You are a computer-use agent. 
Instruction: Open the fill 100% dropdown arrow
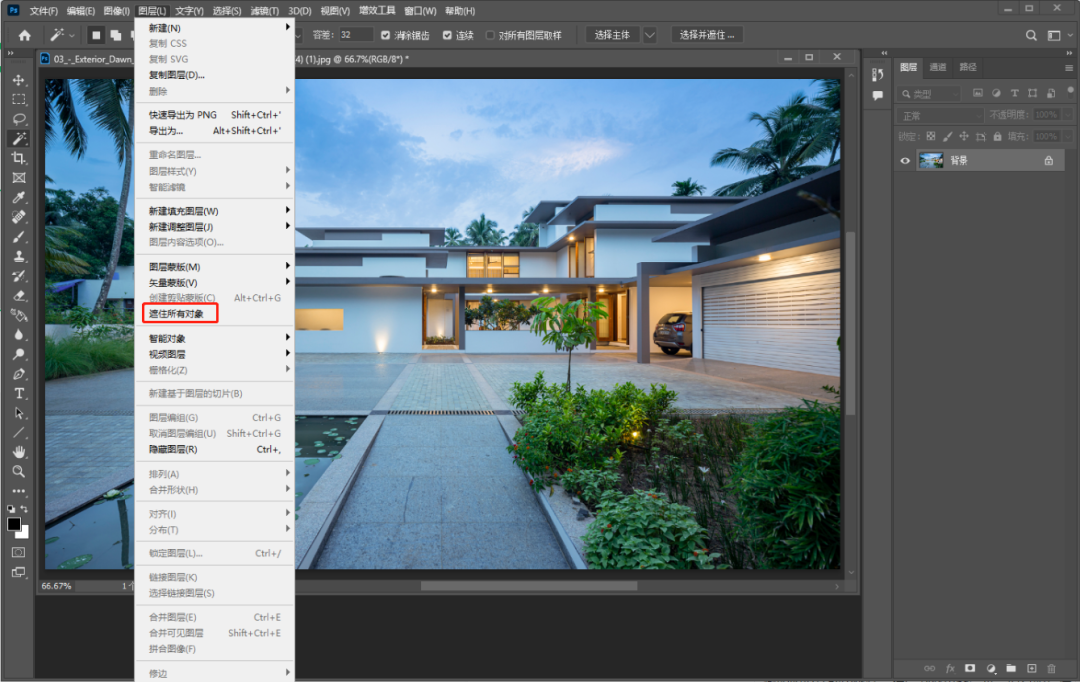pyautogui.click(x=1068, y=136)
